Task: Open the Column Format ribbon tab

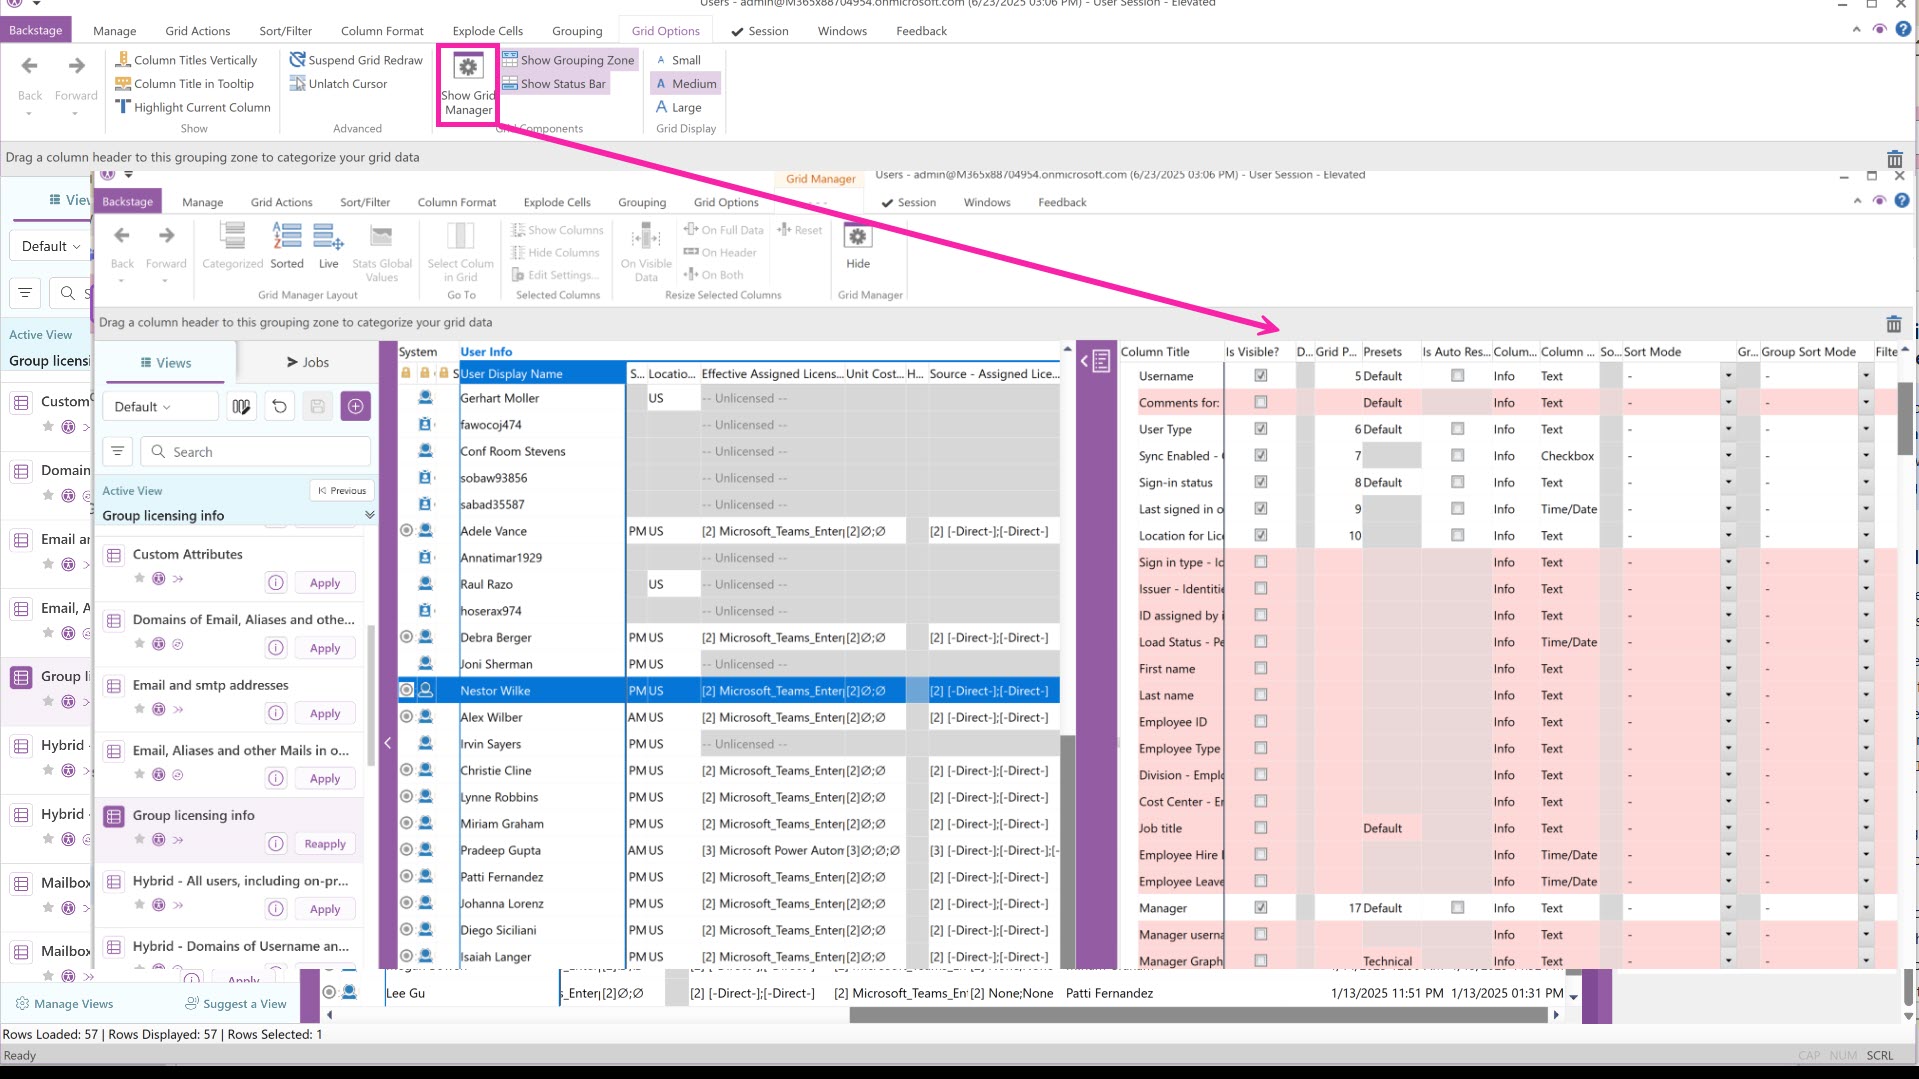Action: pyautogui.click(x=381, y=31)
